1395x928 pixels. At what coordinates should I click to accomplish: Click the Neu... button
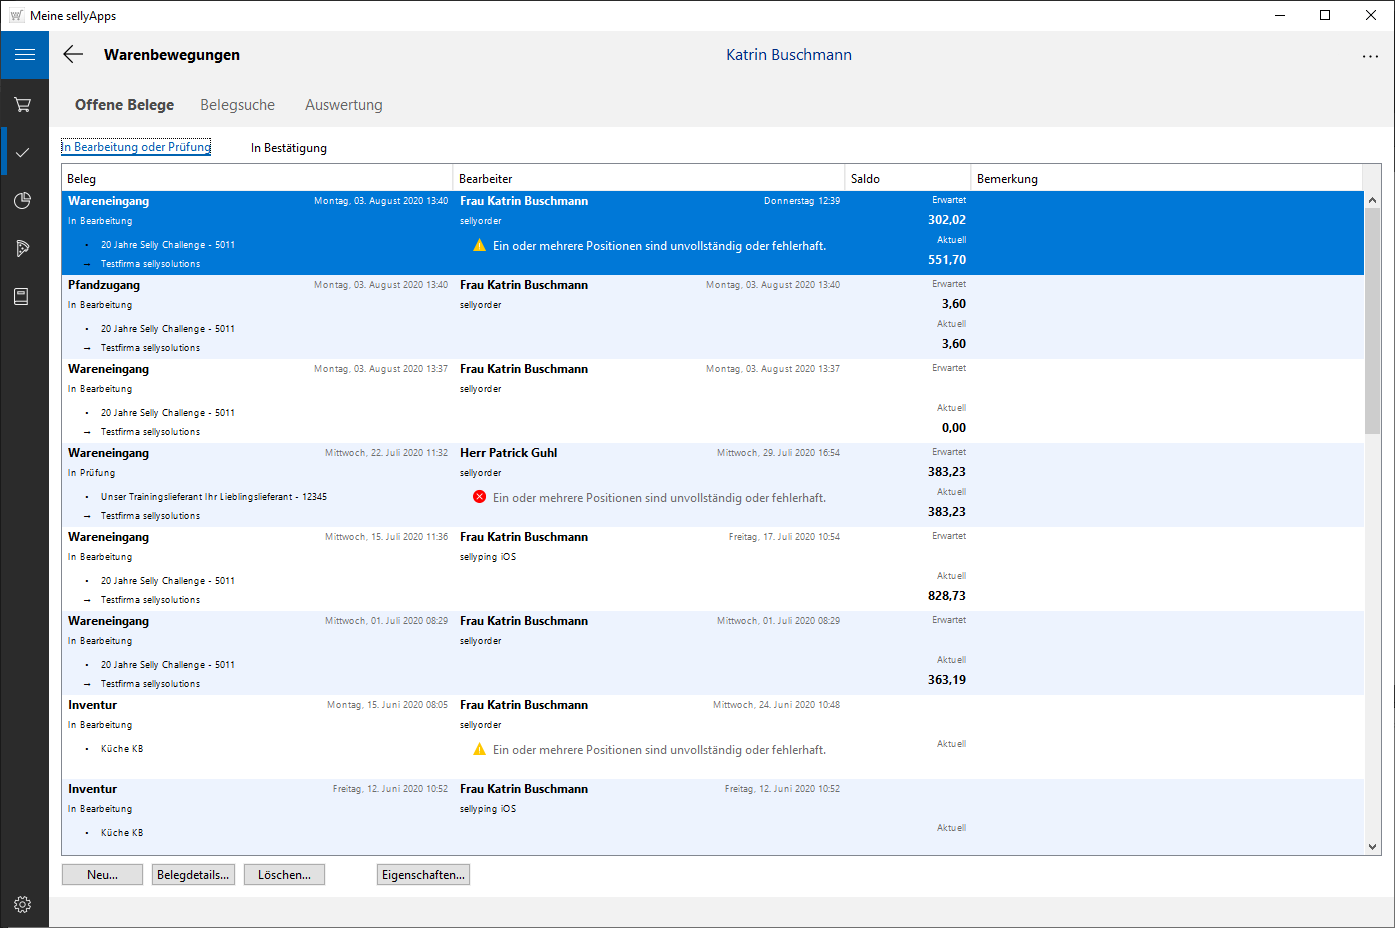(x=102, y=875)
